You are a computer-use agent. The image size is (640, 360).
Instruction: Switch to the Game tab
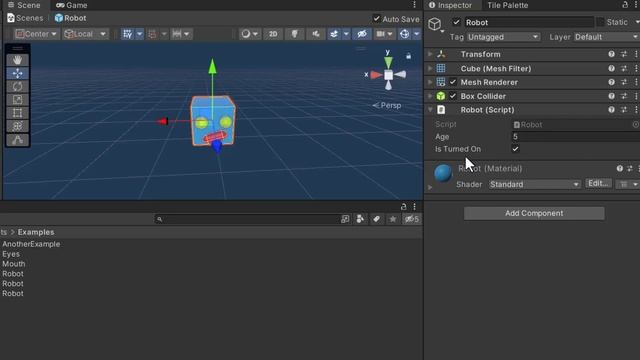tap(72, 5)
